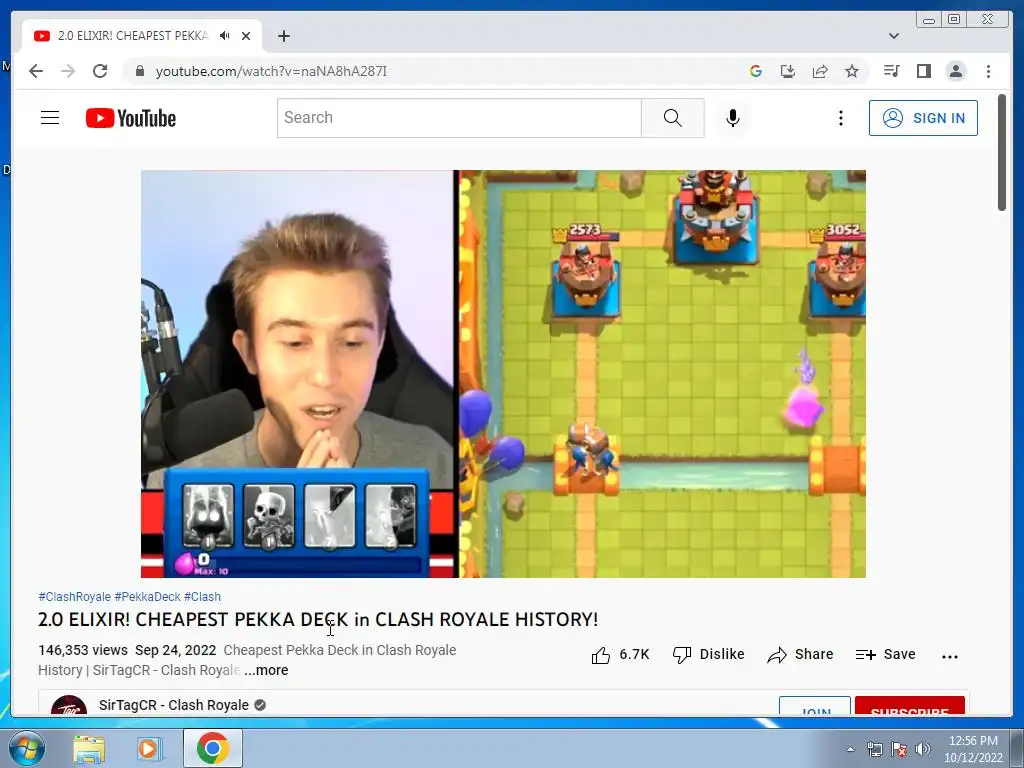This screenshot has height=768, width=1024.
Task: Like the video (6.7K)
Action: [620, 654]
